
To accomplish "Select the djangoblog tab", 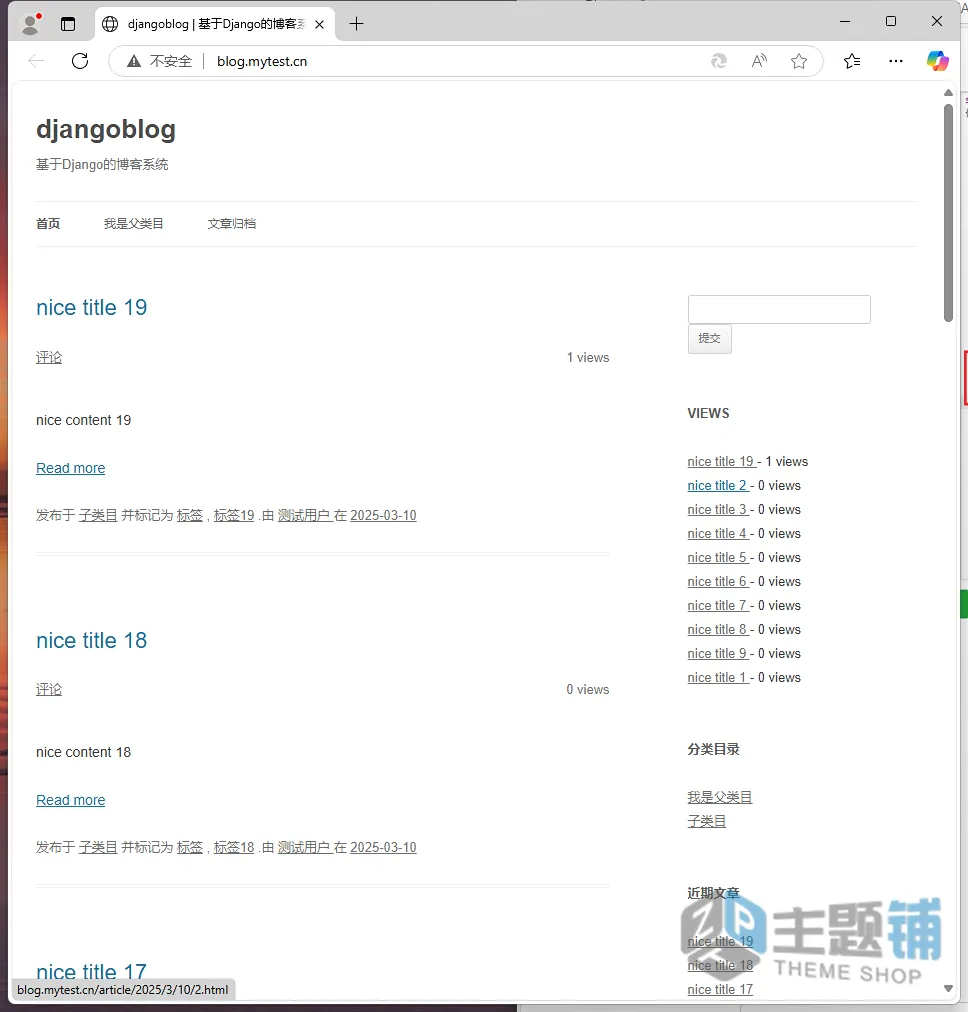I will 215,25.
